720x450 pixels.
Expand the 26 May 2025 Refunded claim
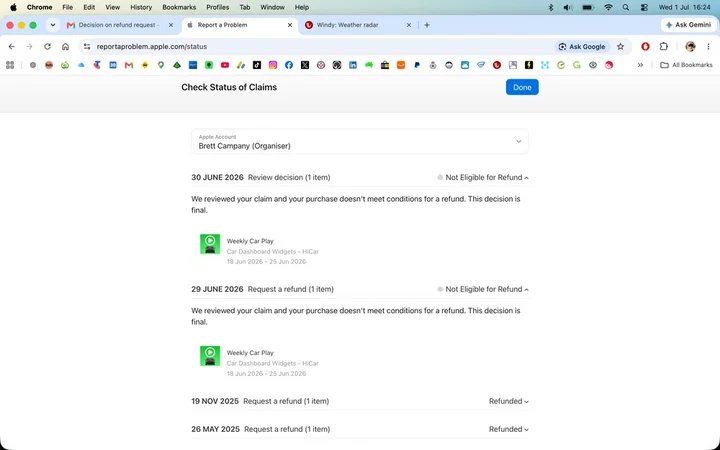[526, 429]
